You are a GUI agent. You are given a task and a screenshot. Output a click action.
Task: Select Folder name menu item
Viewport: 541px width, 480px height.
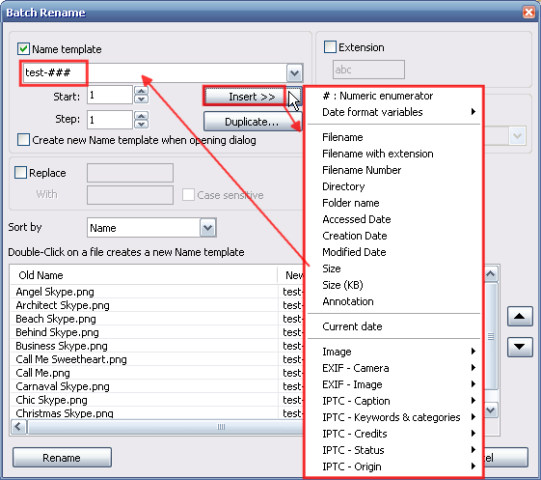(394, 203)
